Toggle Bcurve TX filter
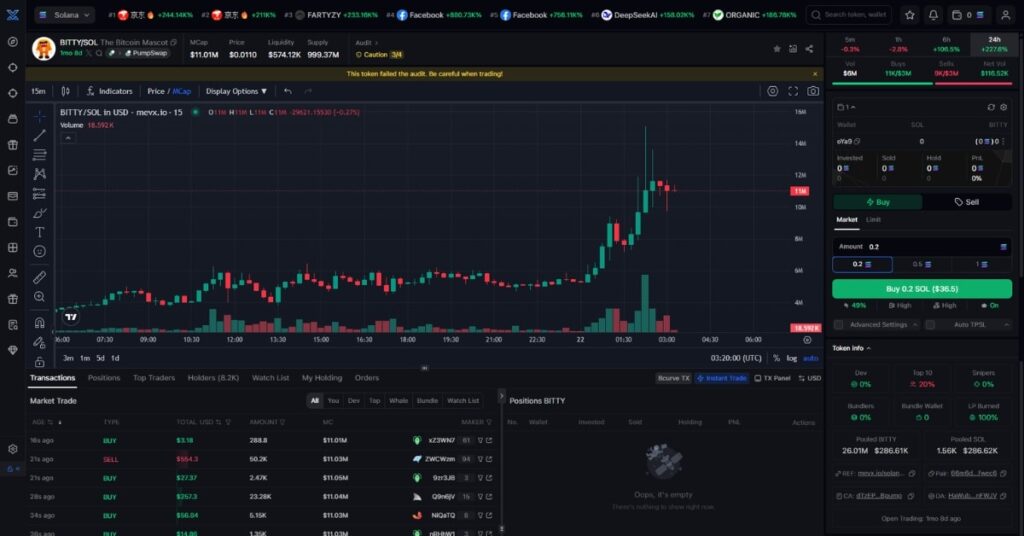This screenshot has width=1024, height=536. 673,378
